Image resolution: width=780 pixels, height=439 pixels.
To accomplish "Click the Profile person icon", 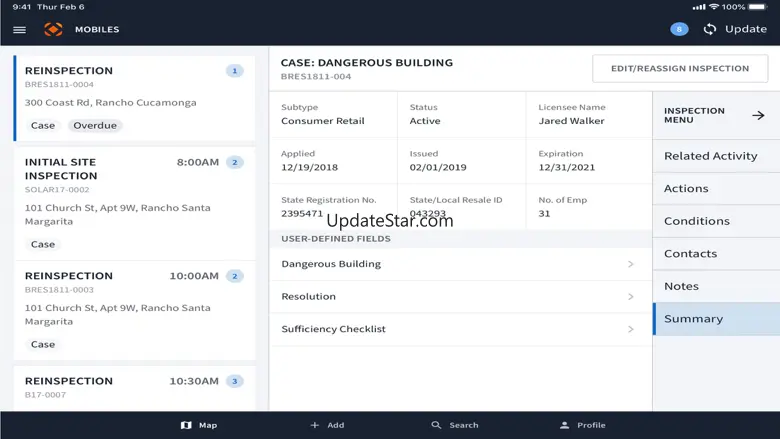I will tap(565, 425).
